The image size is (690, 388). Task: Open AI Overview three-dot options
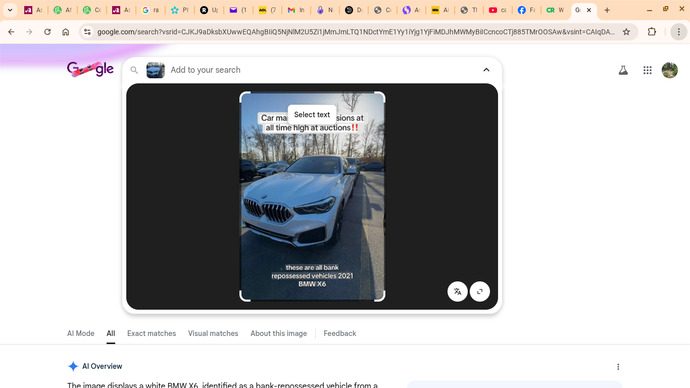point(618,366)
